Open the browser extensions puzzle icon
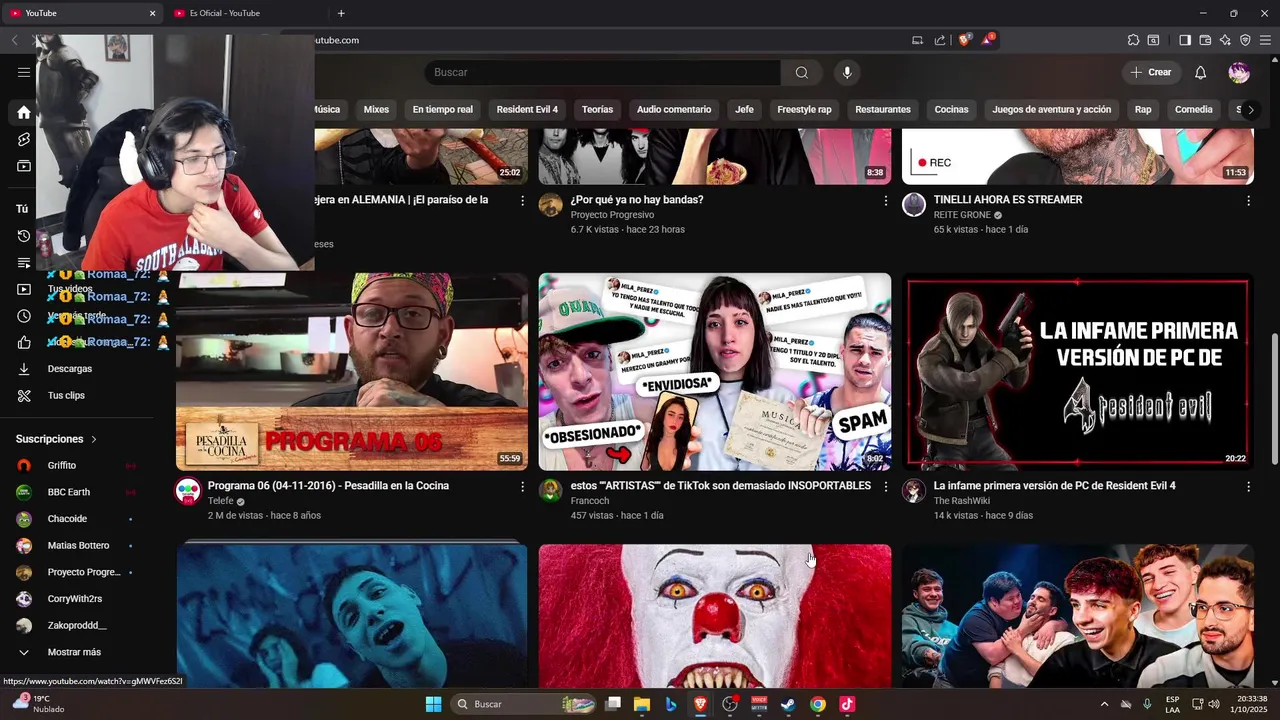The image size is (1280, 720). pos(1133,40)
